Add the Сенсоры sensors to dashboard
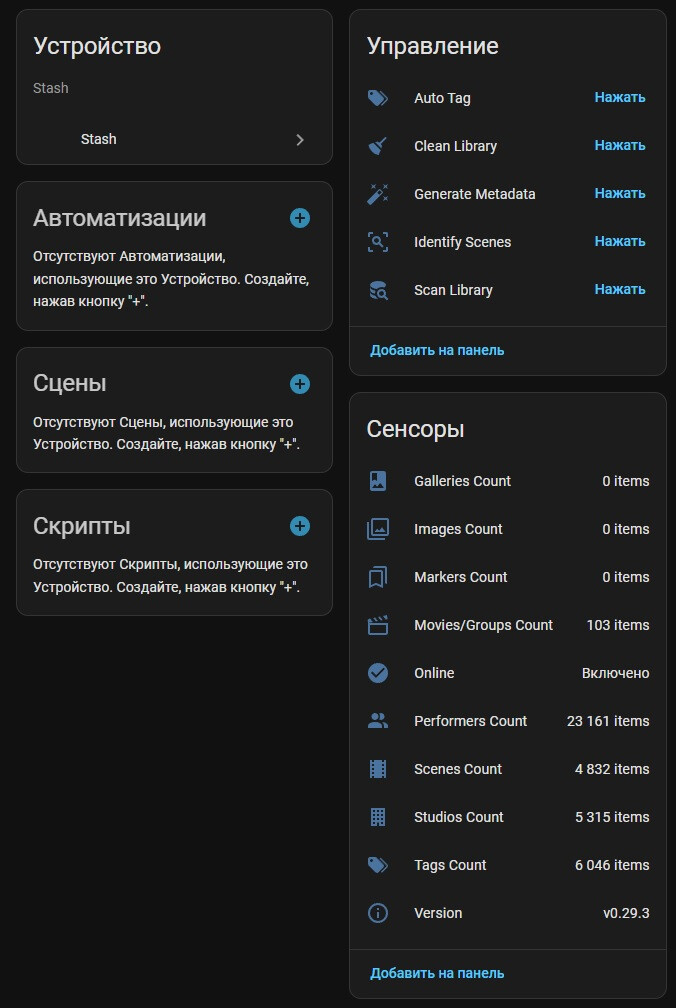The height and width of the screenshot is (1008, 676). (437, 973)
